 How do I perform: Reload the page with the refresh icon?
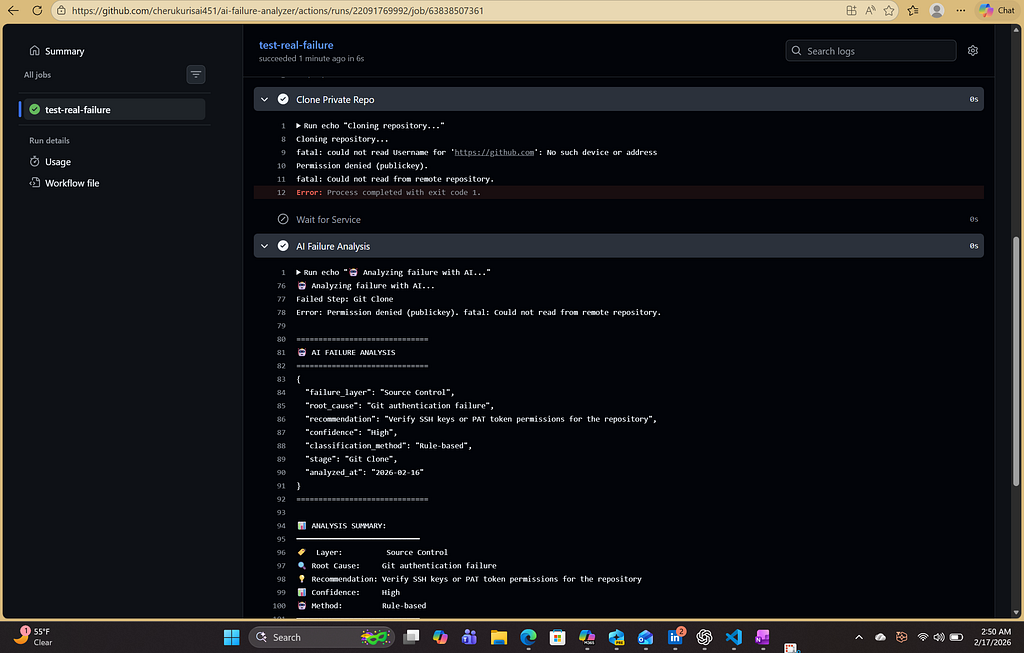pos(37,10)
